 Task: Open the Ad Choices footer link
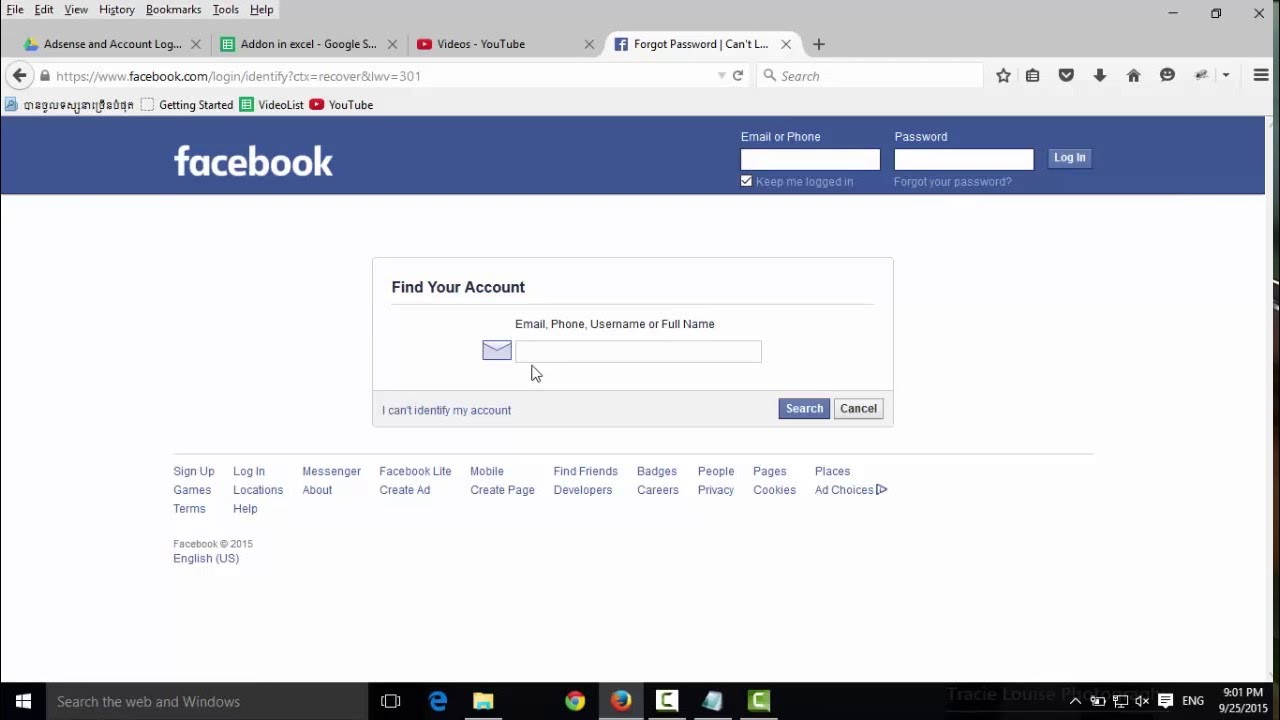[x=850, y=490]
